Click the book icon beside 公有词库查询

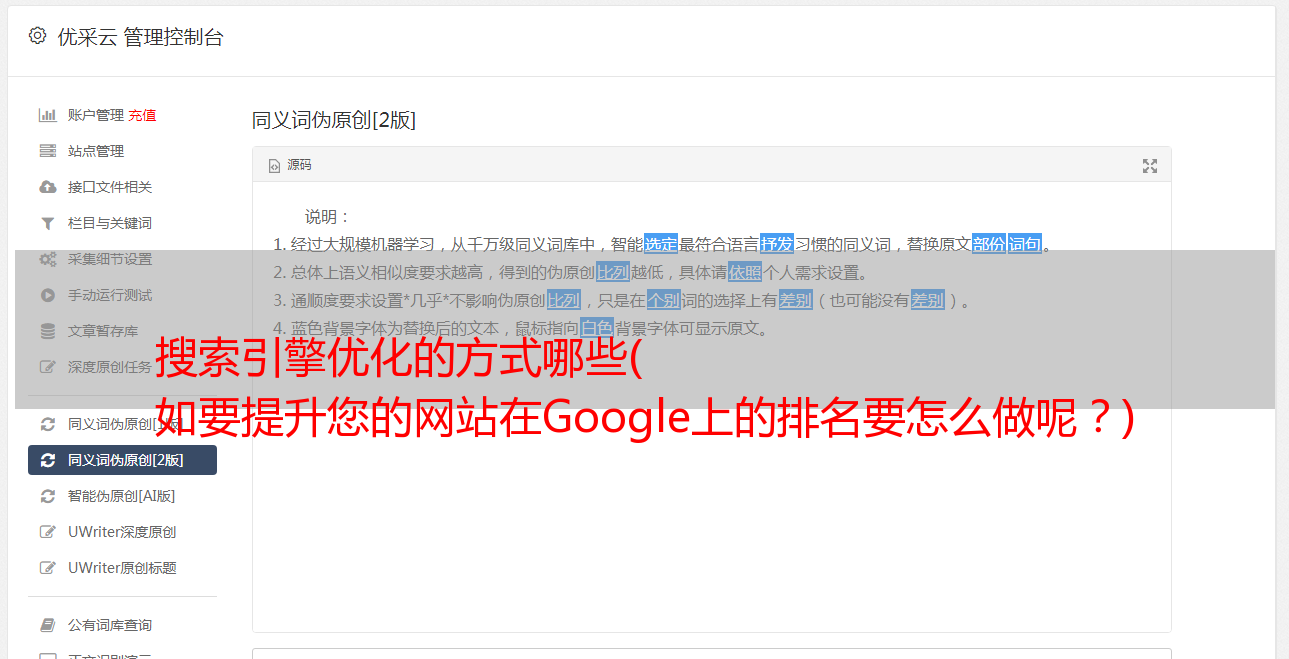pos(47,625)
